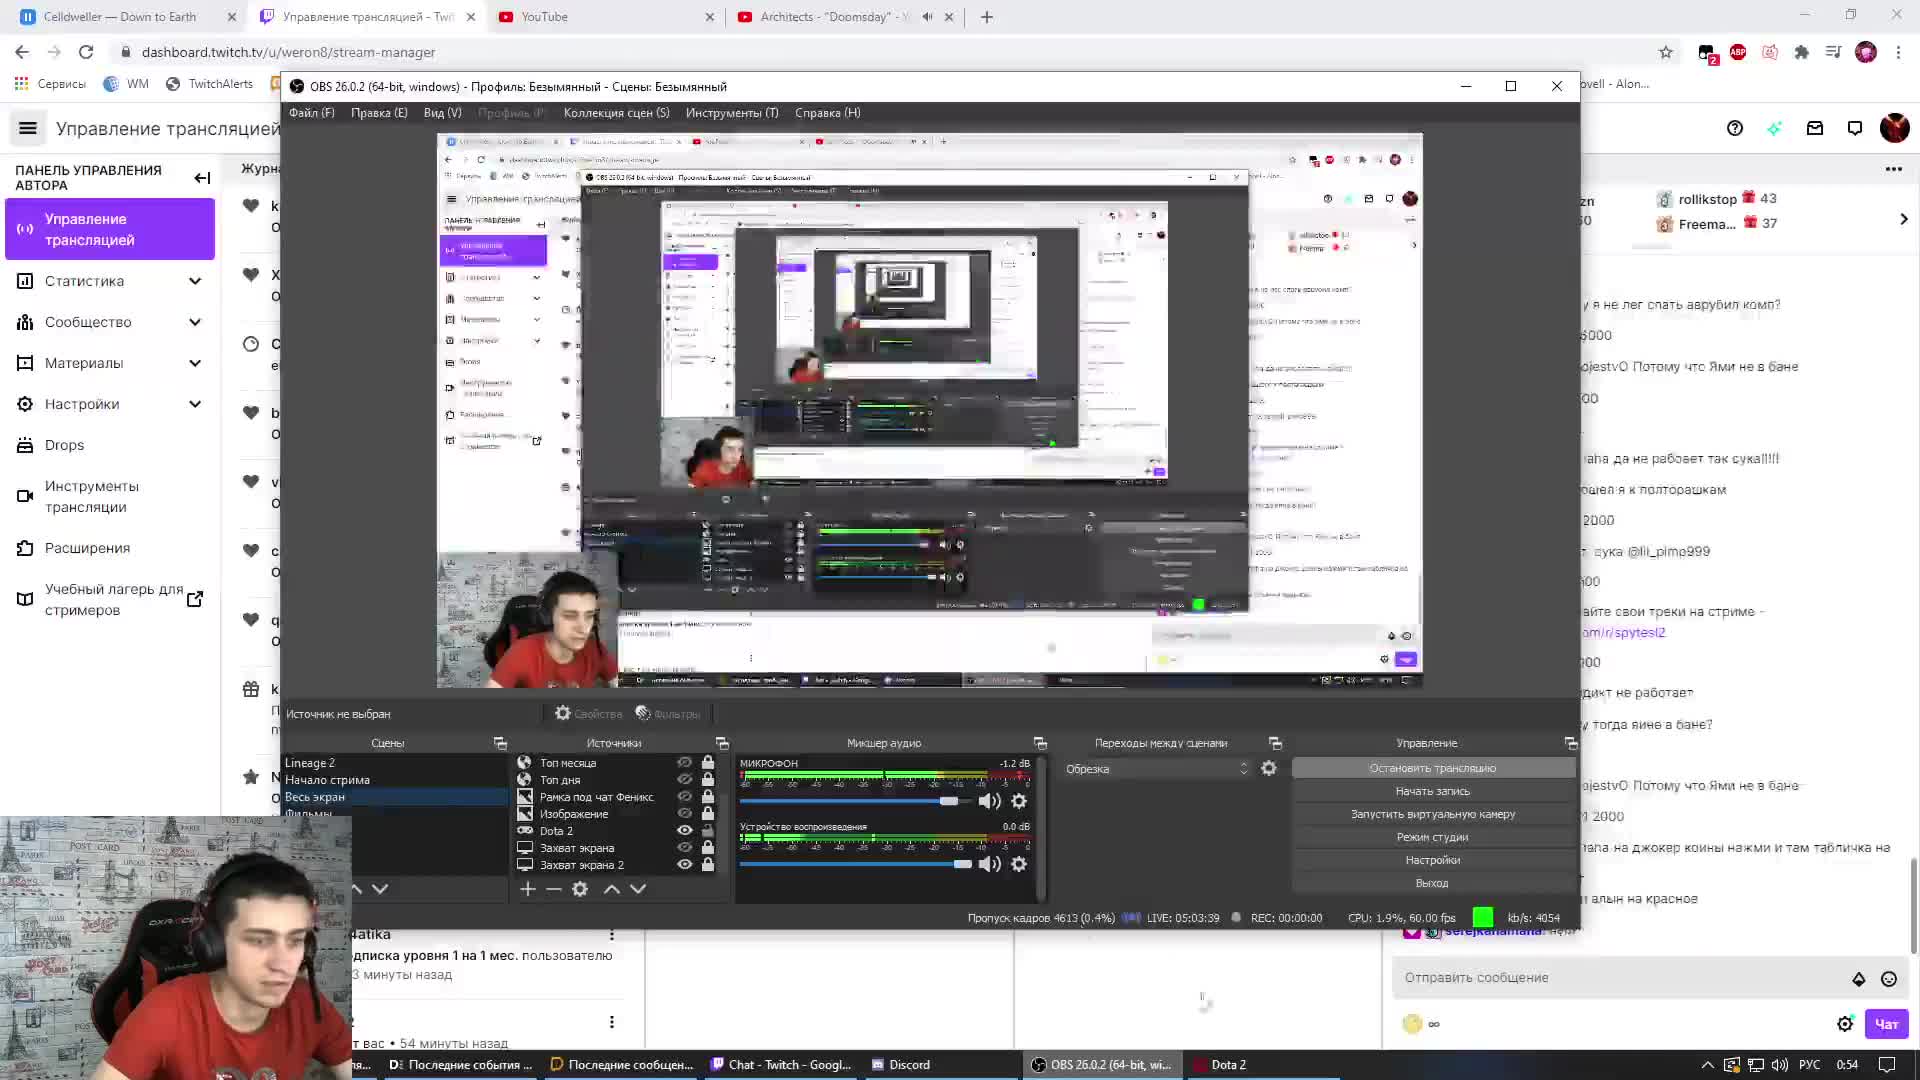Screen dimensions: 1920x1080
Task: Open Twitch inbox mail icon
Action: 1815,128
